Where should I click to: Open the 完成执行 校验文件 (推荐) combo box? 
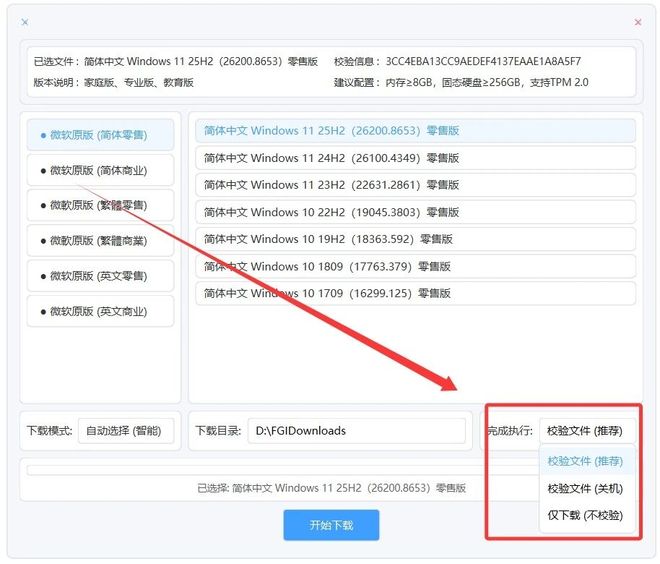click(x=587, y=431)
